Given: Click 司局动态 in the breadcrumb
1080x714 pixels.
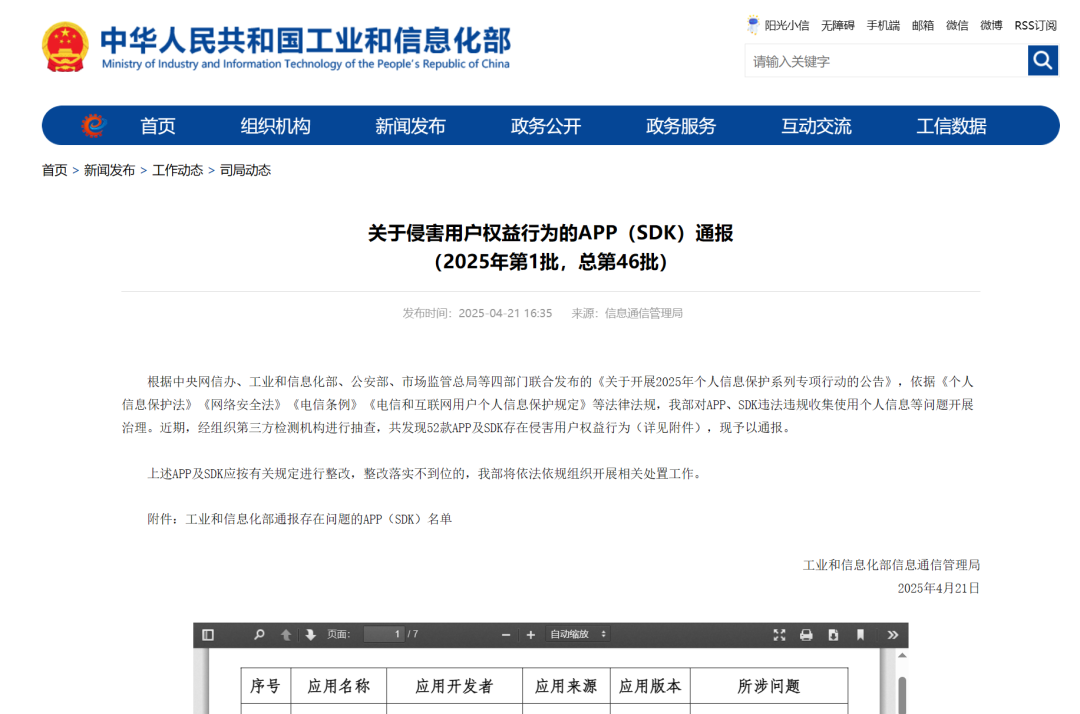Looking at the screenshot, I should pos(245,170).
